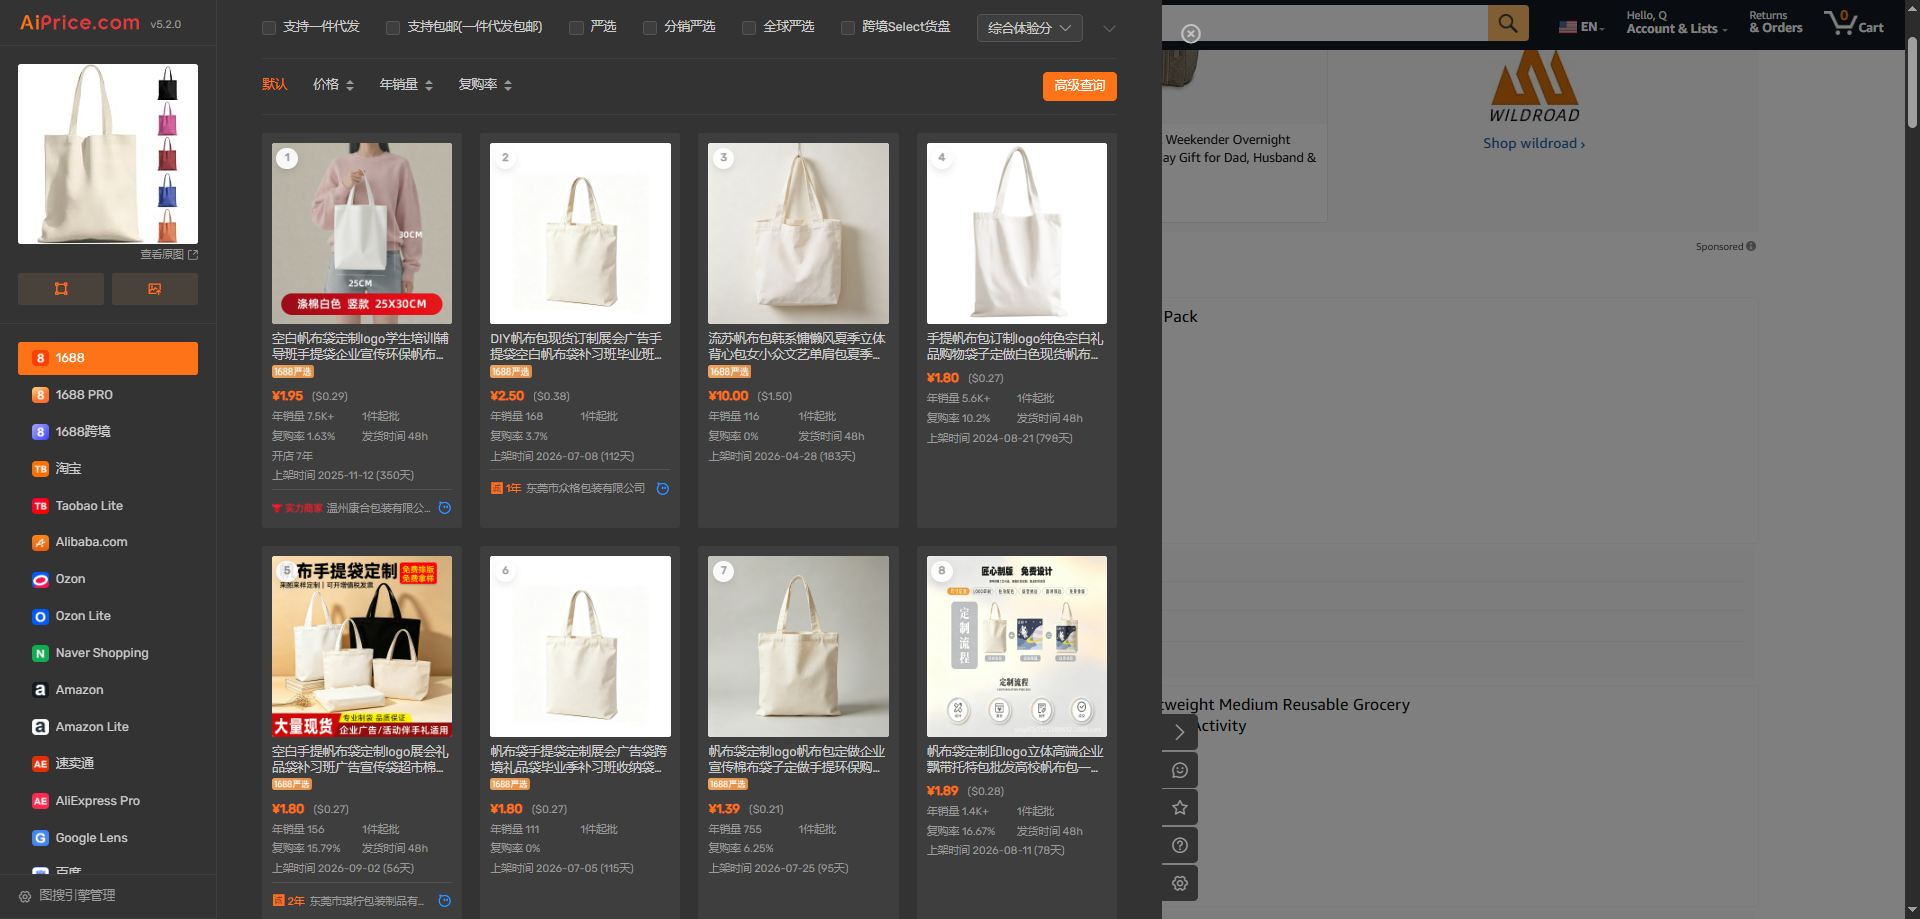This screenshot has height=919, width=1920.
Task: Sort results by 价格
Action: click(x=334, y=85)
